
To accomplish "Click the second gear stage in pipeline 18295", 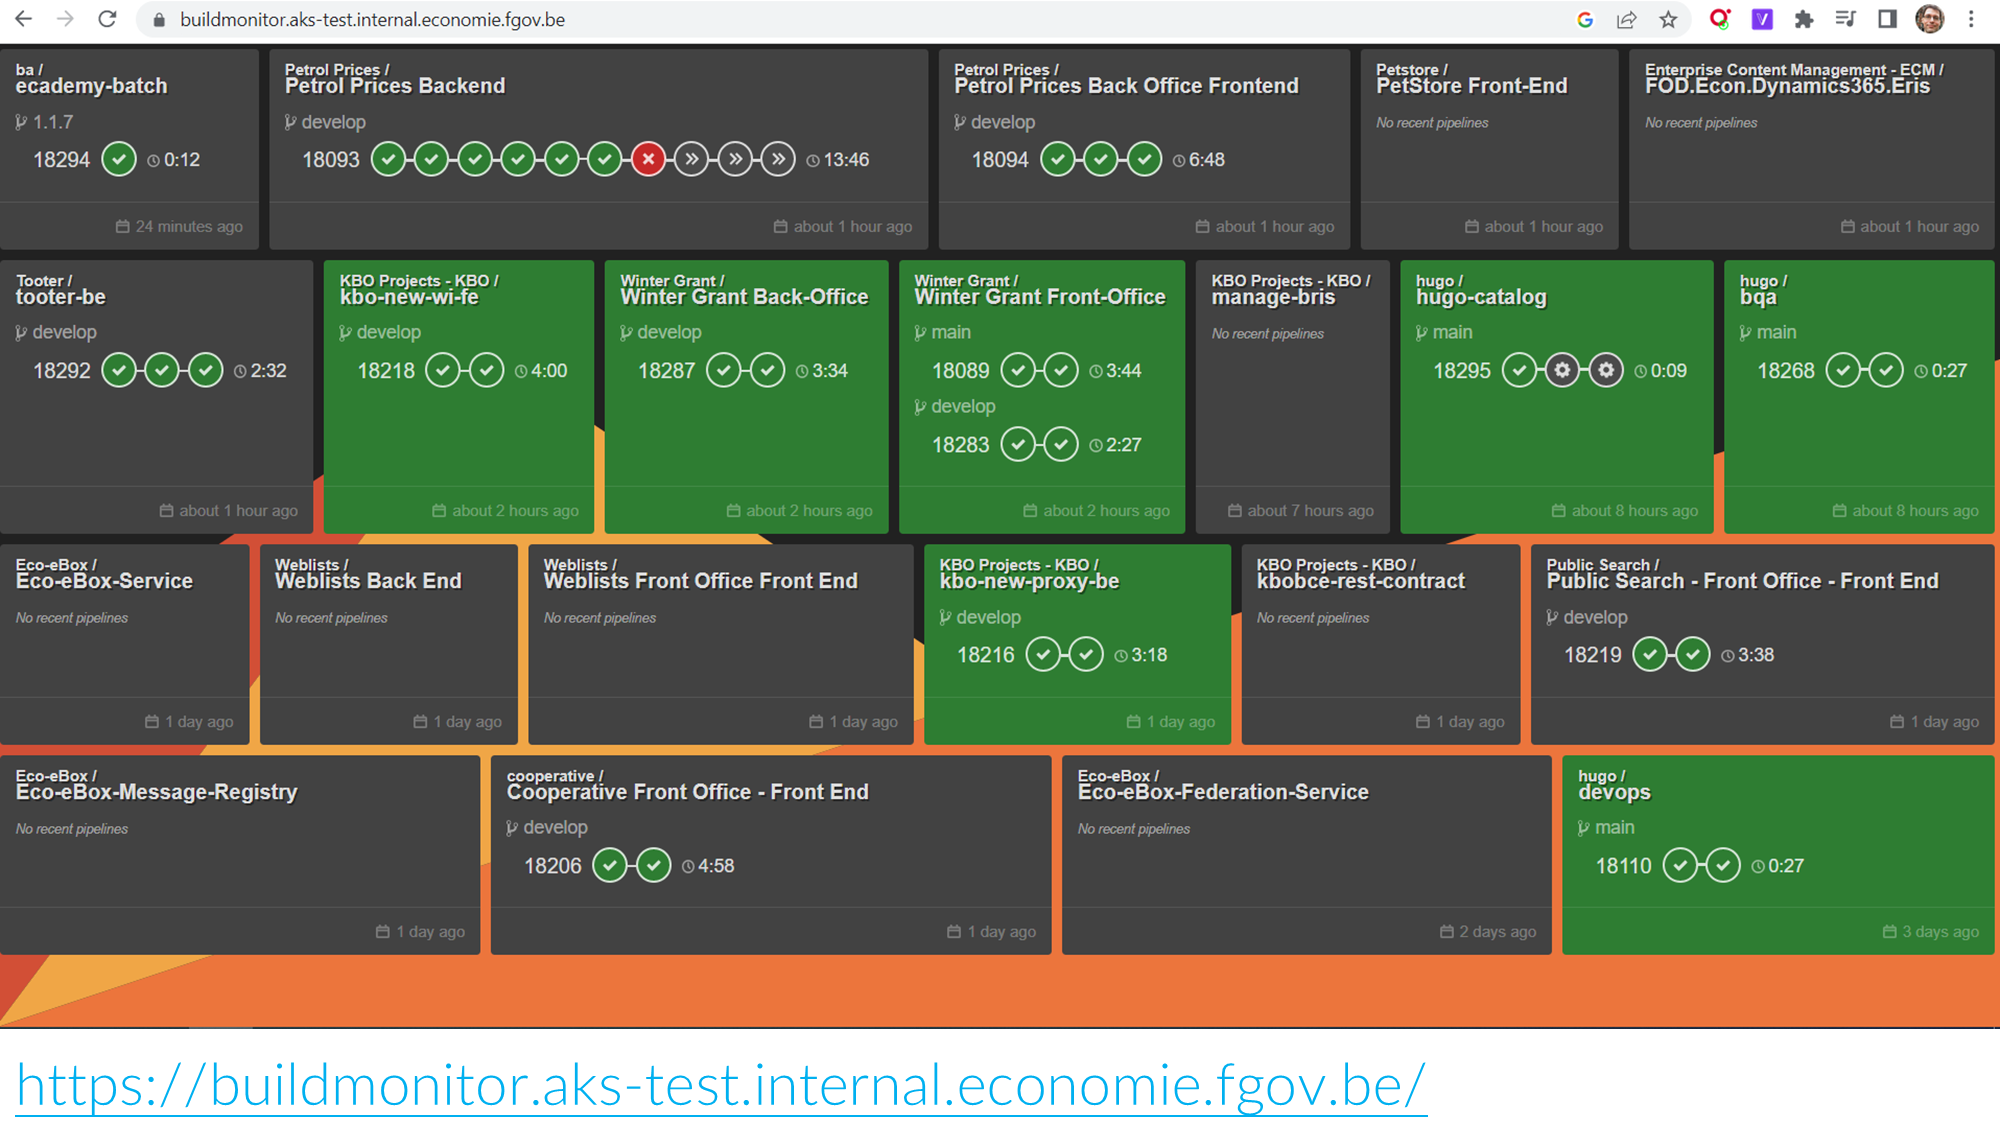I will point(1606,371).
